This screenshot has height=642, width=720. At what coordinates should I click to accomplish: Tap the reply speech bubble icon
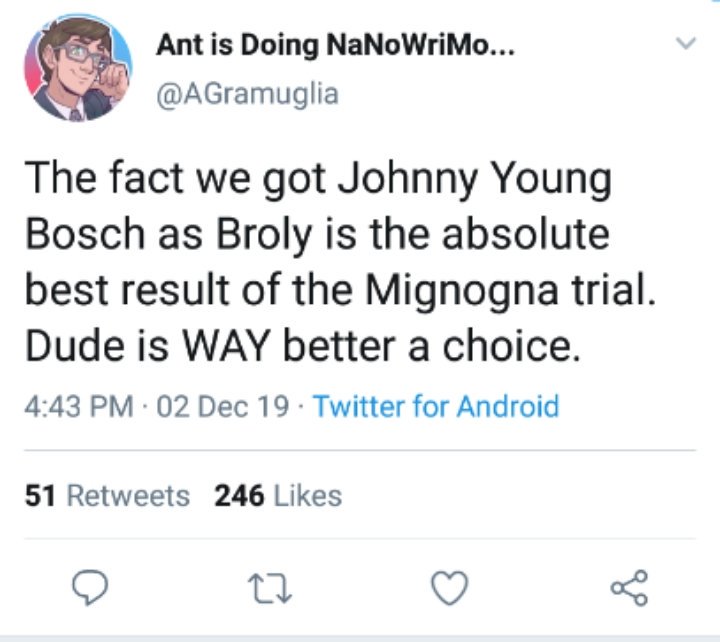pos(90,587)
